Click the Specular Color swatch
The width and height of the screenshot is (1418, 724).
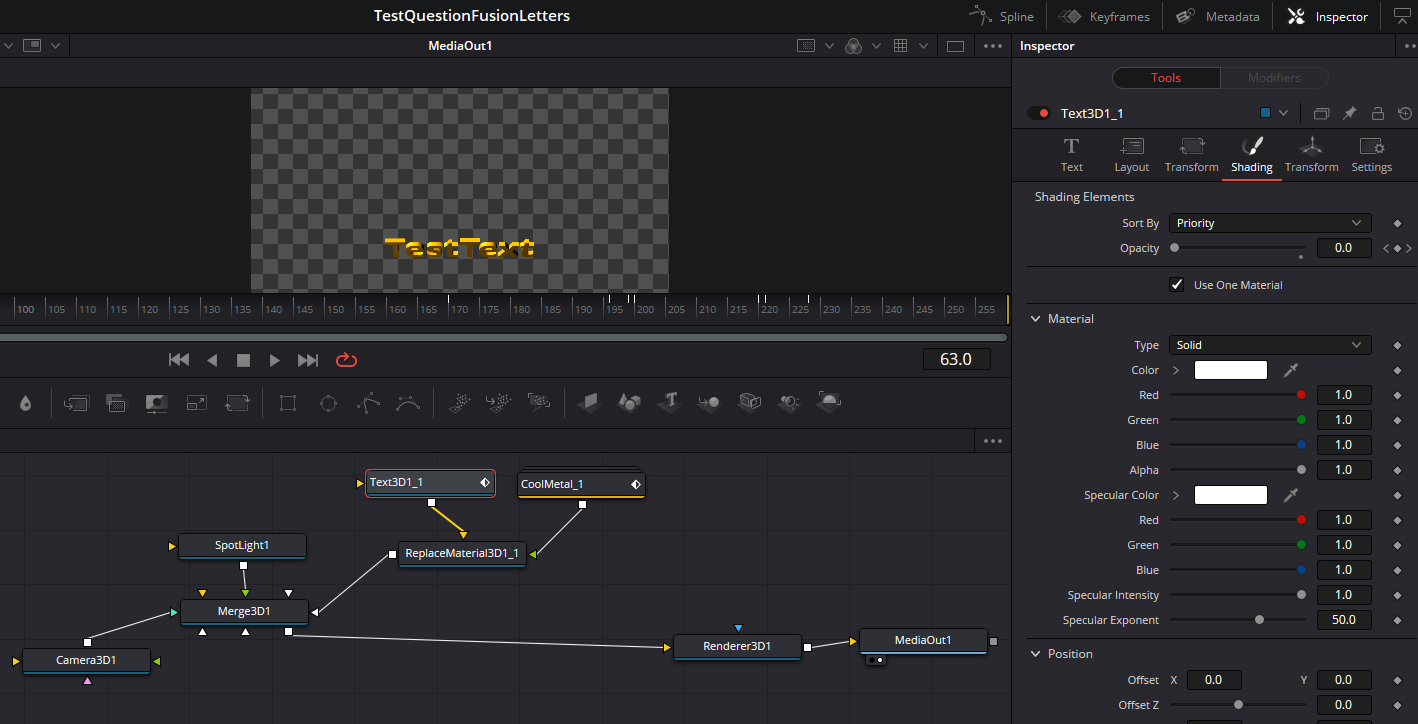coord(1231,495)
